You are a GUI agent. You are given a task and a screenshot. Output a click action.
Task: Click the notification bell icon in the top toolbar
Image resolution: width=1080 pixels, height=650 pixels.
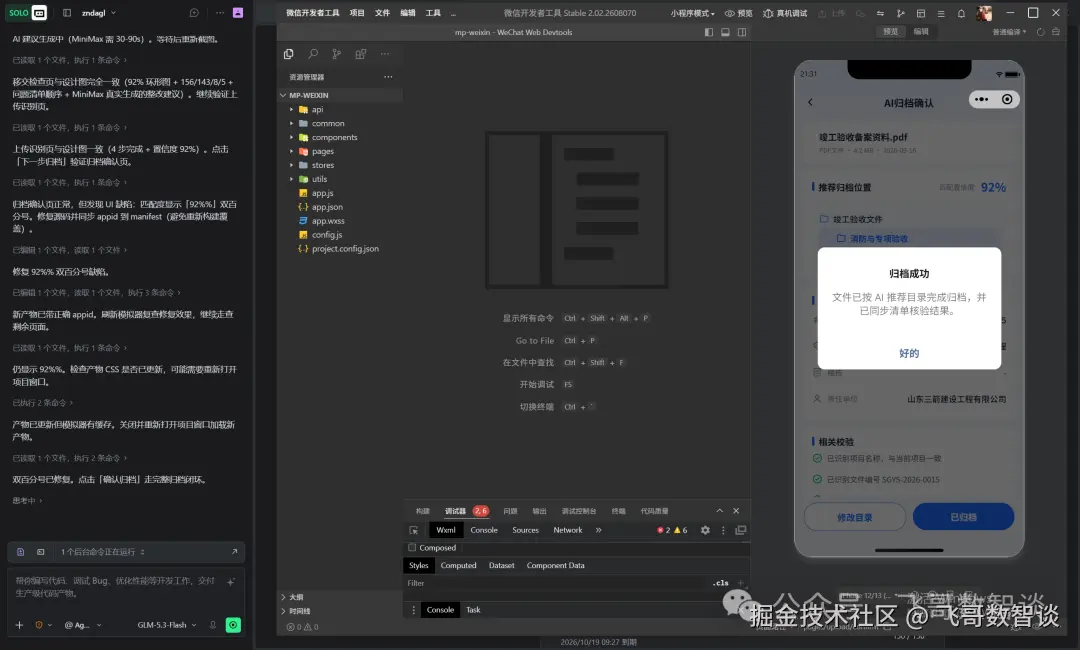tap(961, 13)
